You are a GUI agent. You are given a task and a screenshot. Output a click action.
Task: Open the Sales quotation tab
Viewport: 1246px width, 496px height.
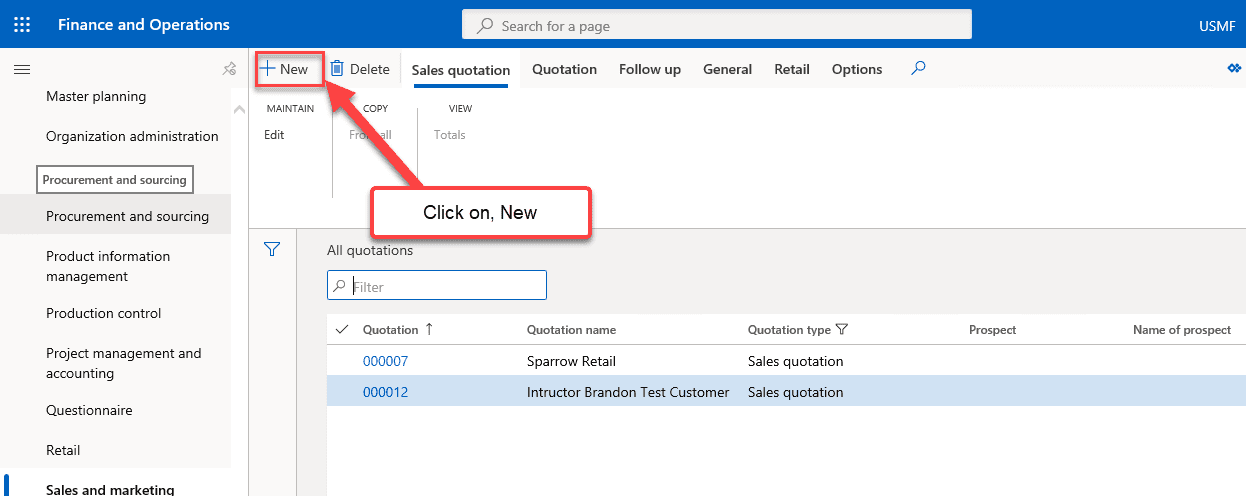(x=461, y=70)
